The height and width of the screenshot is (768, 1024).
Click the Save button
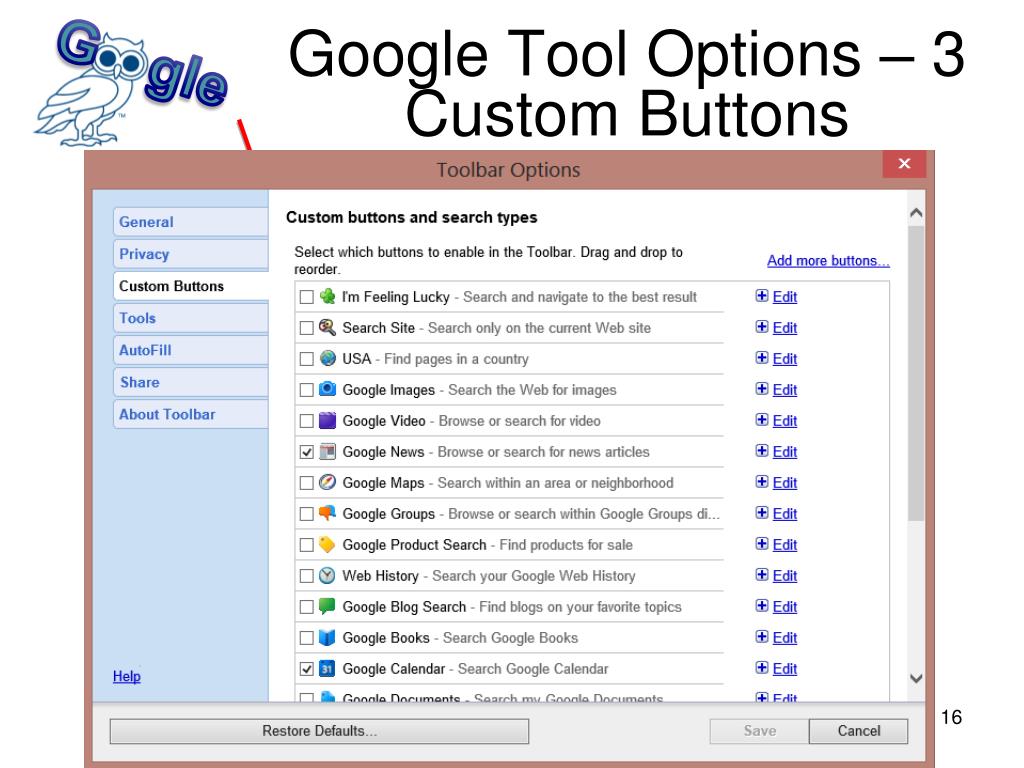[760, 731]
